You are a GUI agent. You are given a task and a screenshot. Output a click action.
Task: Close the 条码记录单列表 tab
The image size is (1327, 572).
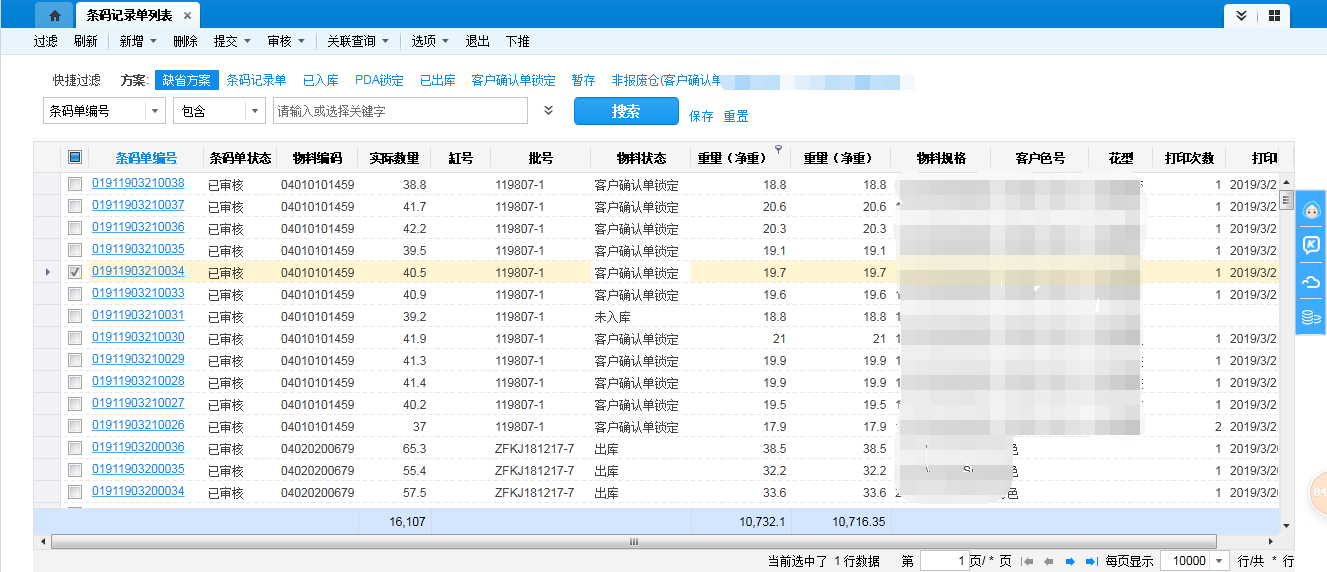(187, 16)
